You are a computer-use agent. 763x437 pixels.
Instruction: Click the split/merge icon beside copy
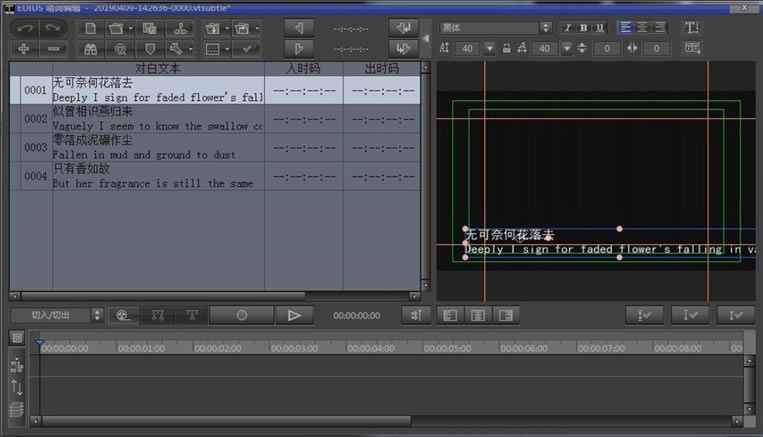[x=180, y=29]
